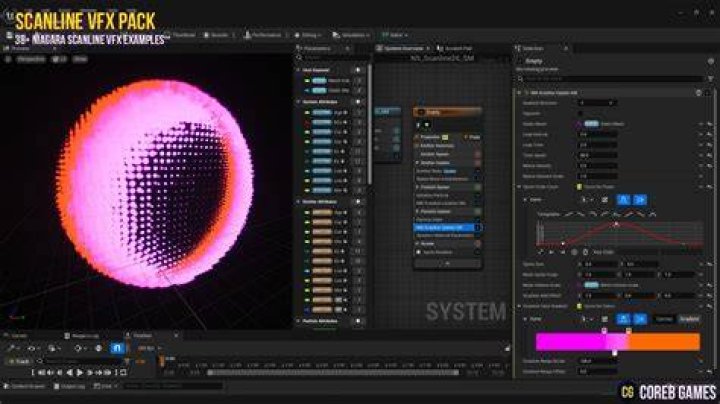Viewport: 720px width, 404px height.
Task: Collapse the Emitter Attributes section
Action: [298, 202]
